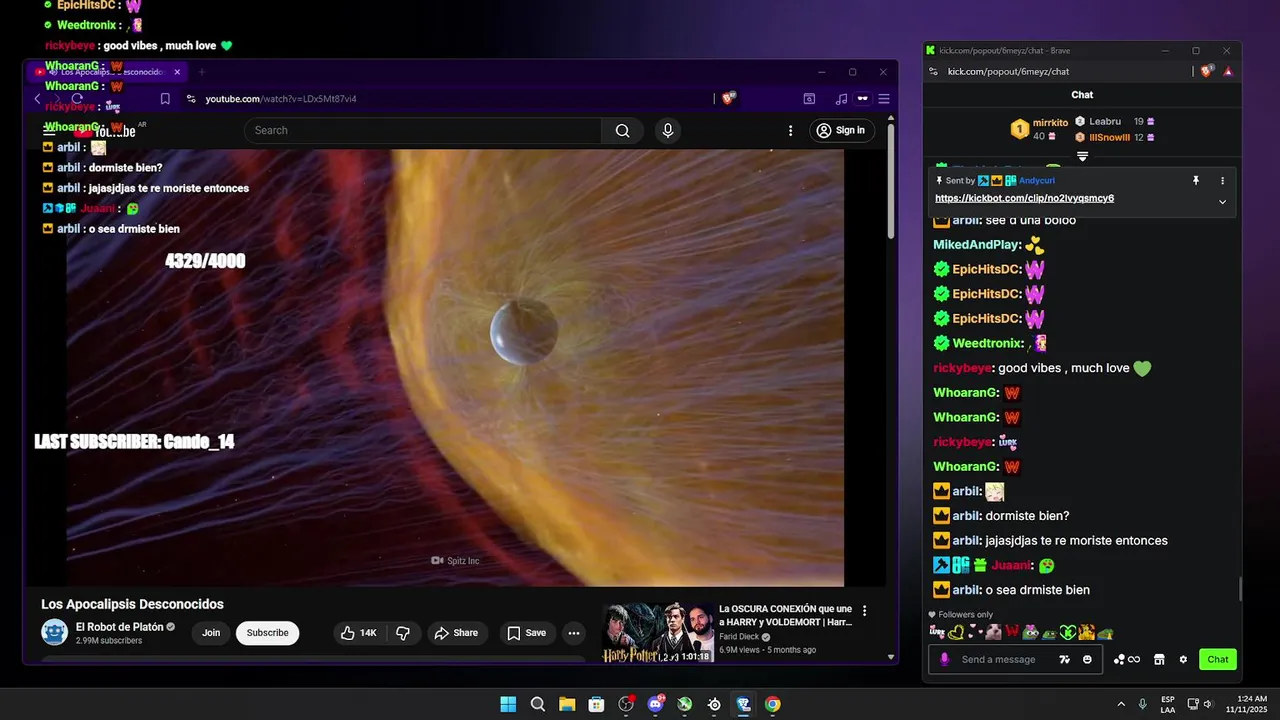Viewport: 1280px width, 720px height.
Task: Open the more actions menu beside Save
Action: (x=574, y=633)
